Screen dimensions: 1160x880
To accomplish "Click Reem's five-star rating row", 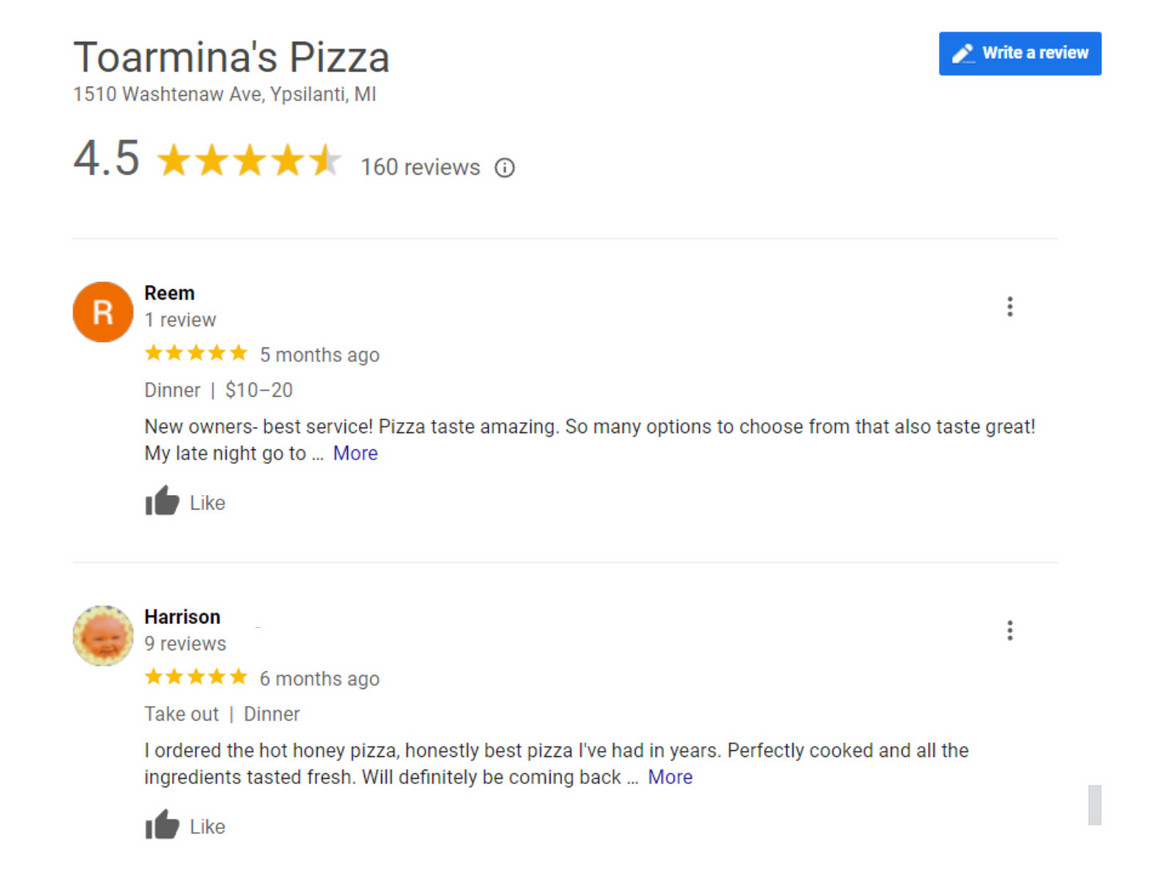I will click(x=196, y=353).
